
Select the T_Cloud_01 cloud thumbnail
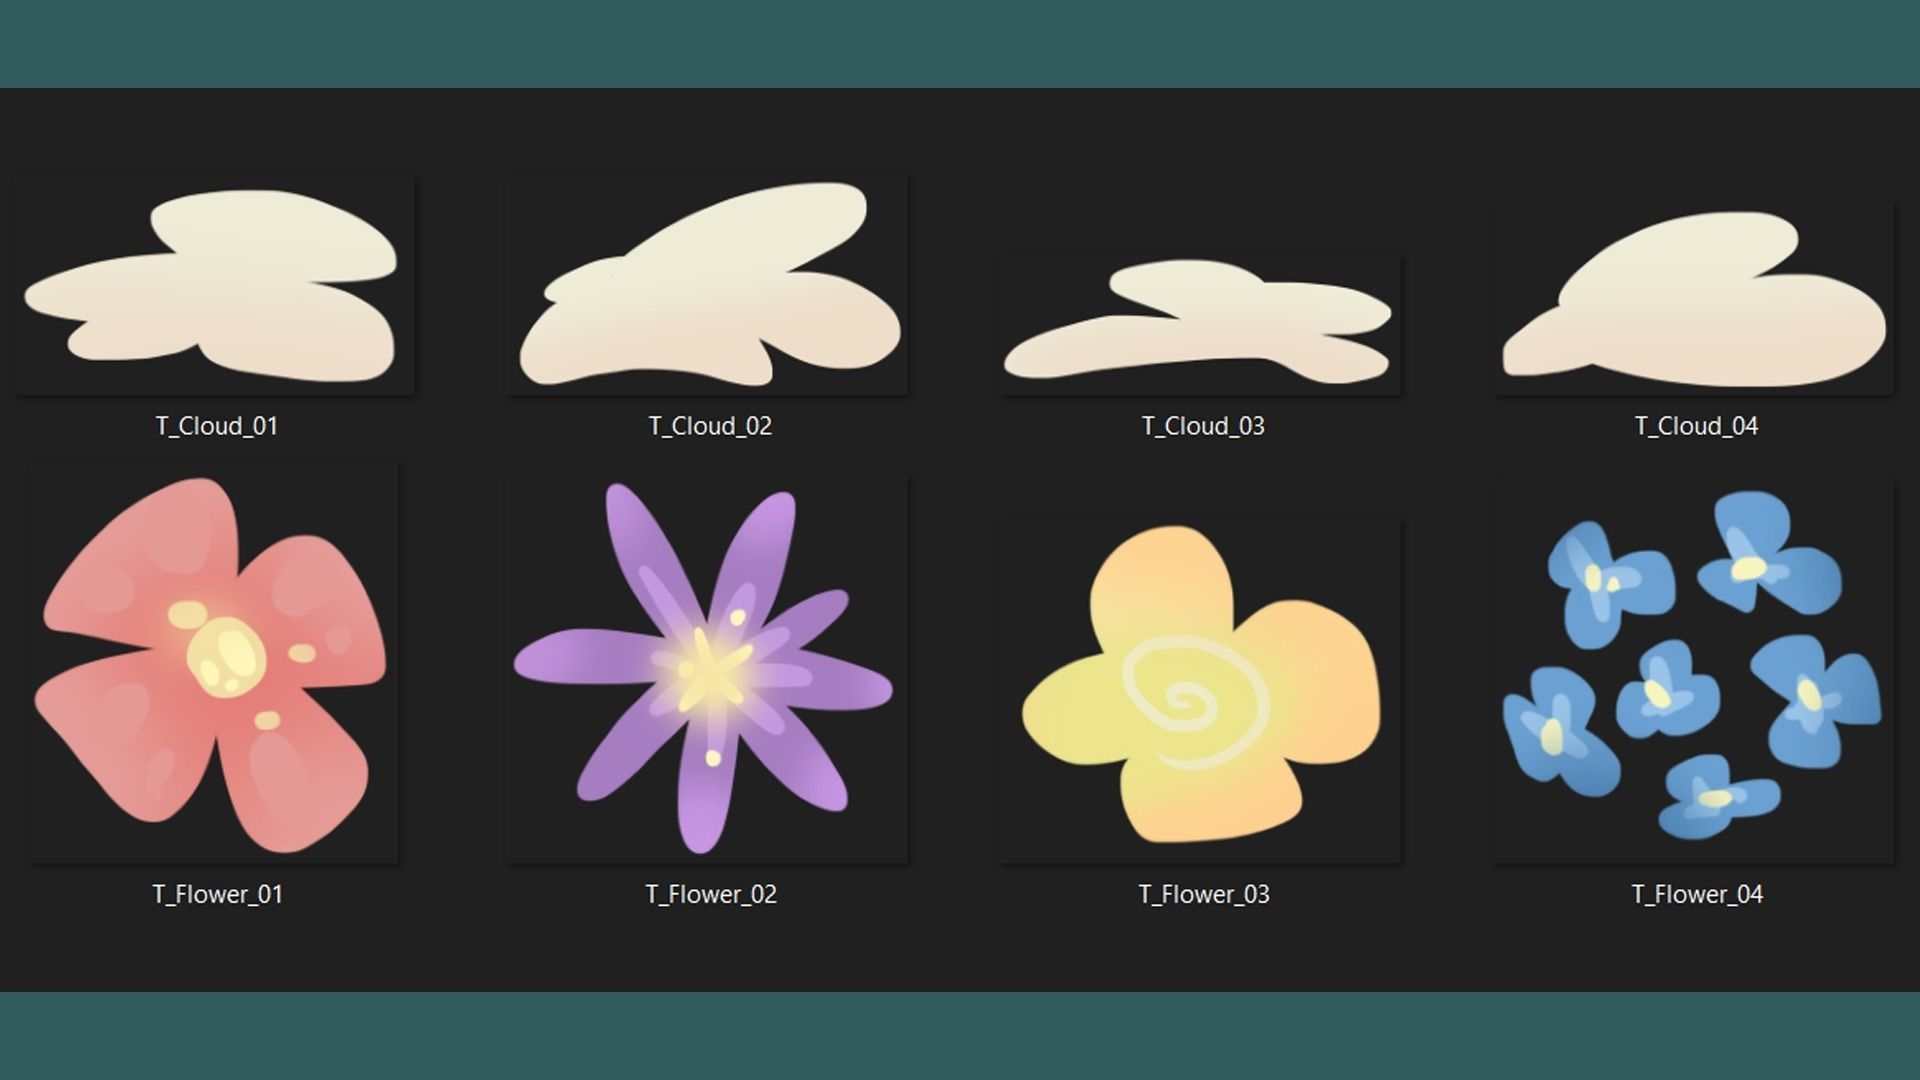pyautogui.click(x=214, y=285)
